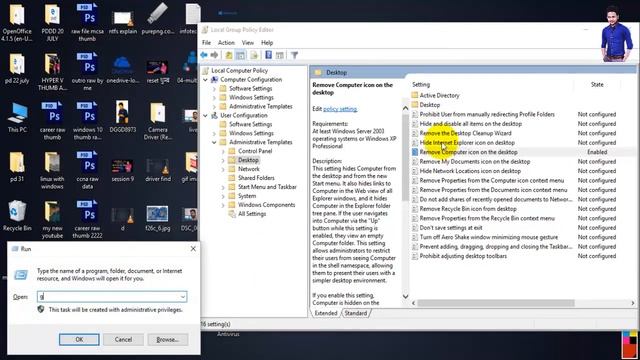Select the This PC desktop icon
Viewport: 640px width, 360px height.
tap(17, 117)
